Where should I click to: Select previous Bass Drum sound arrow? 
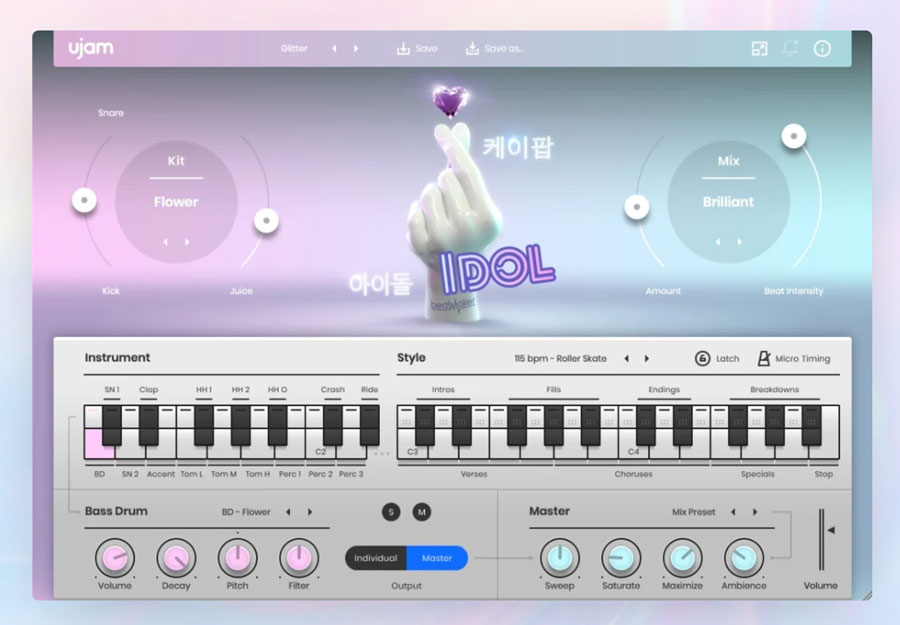tap(288, 512)
